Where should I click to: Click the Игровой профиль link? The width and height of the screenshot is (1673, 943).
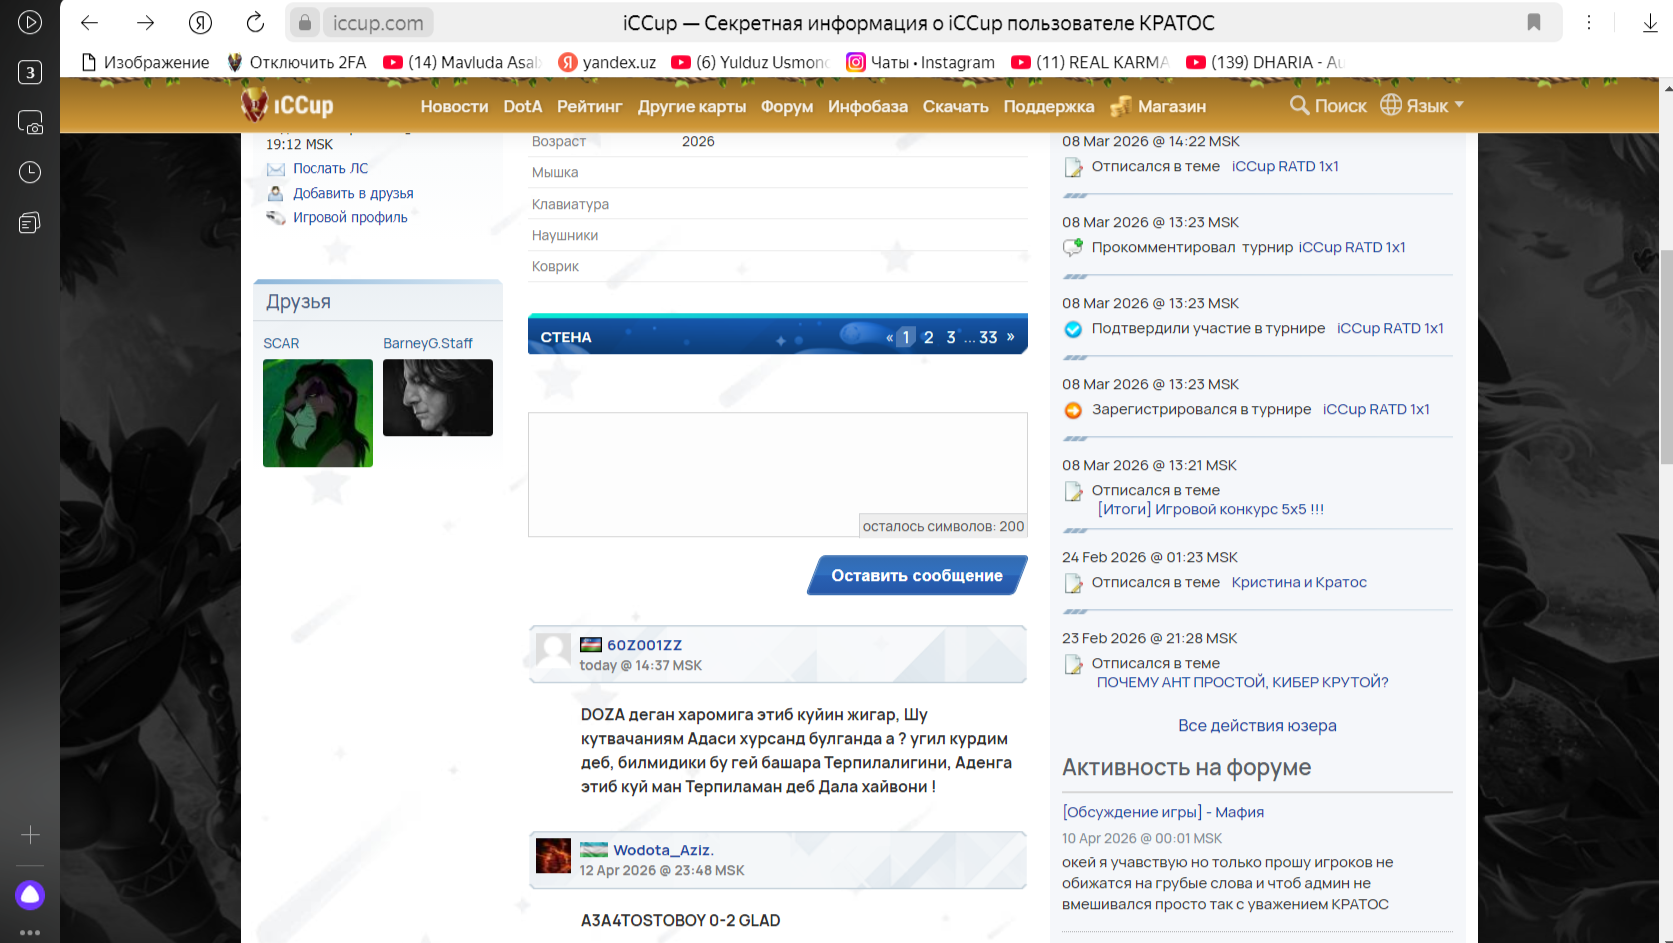tap(350, 217)
